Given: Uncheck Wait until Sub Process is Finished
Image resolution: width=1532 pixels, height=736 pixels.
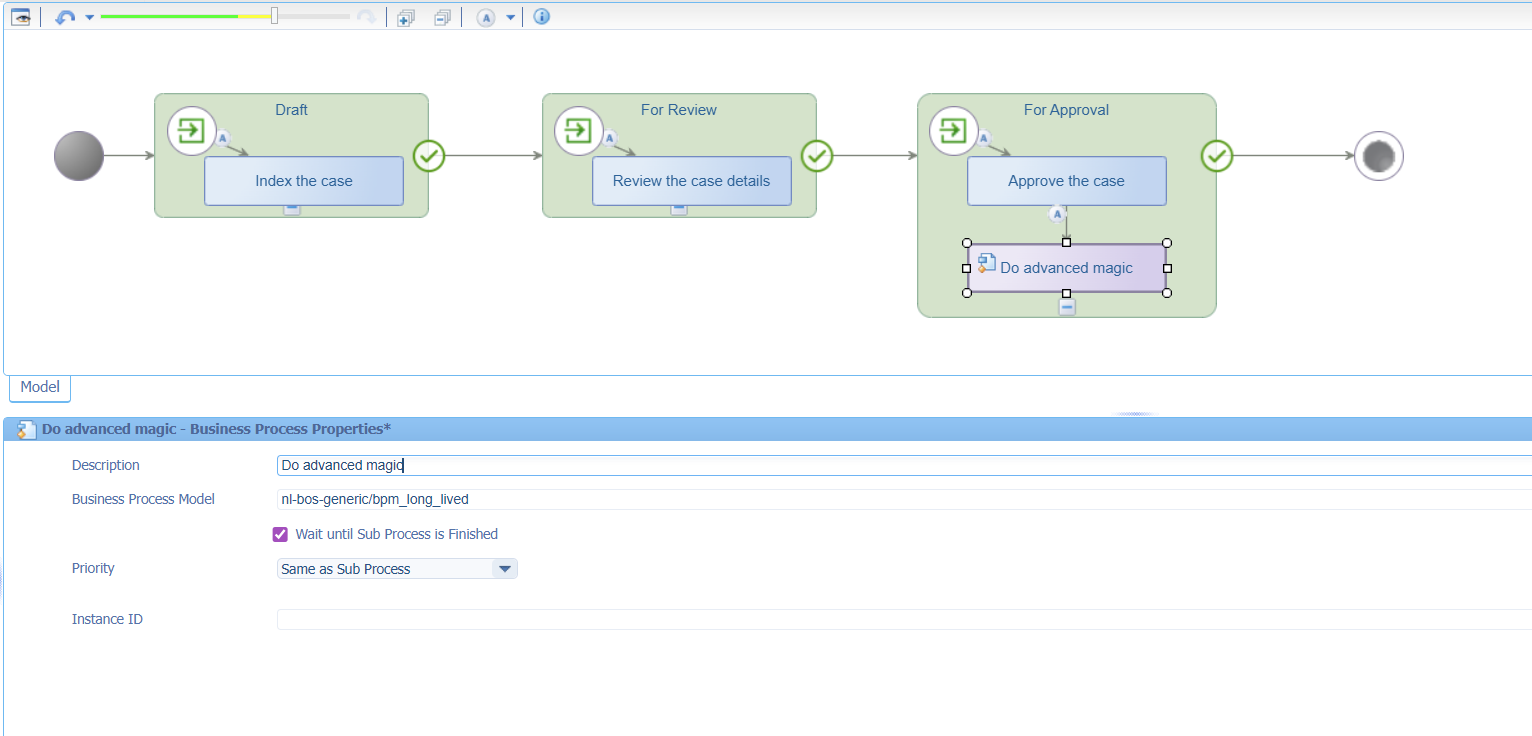Looking at the screenshot, I should (280, 534).
